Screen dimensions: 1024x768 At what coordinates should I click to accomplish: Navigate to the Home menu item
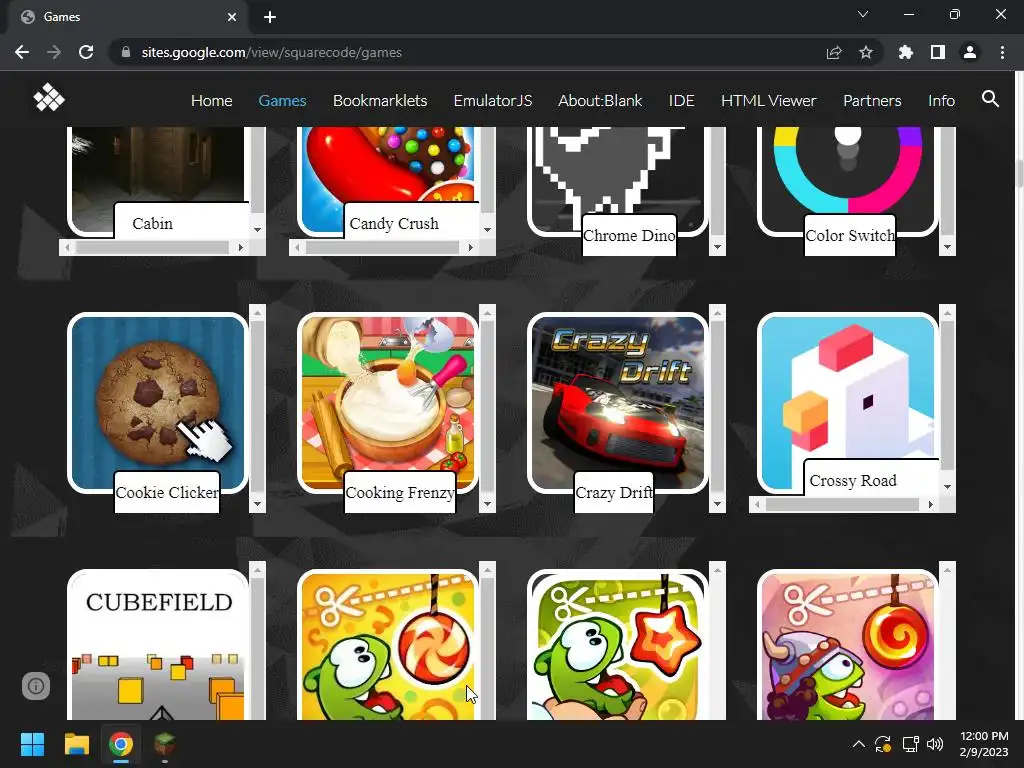pyautogui.click(x=212, y=101)
